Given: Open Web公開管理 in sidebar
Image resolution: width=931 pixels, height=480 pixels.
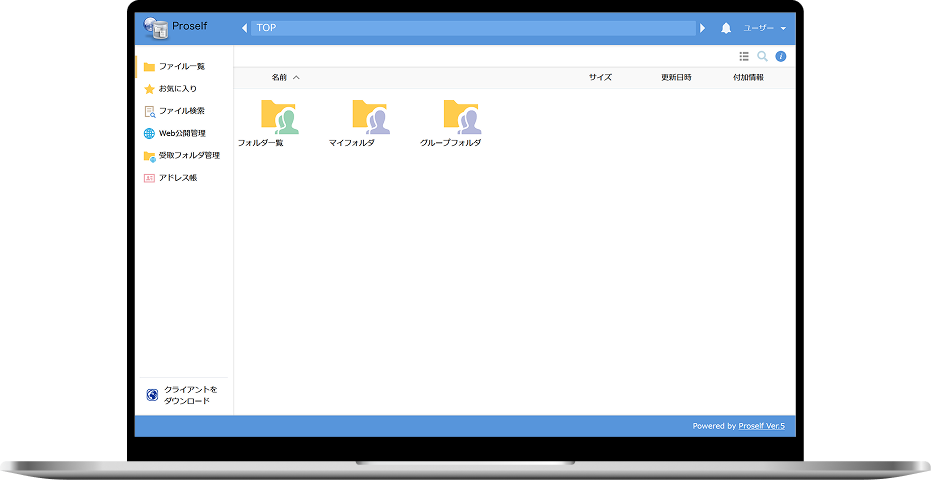Looking at the screenshot, I should [x=181, y=133].
